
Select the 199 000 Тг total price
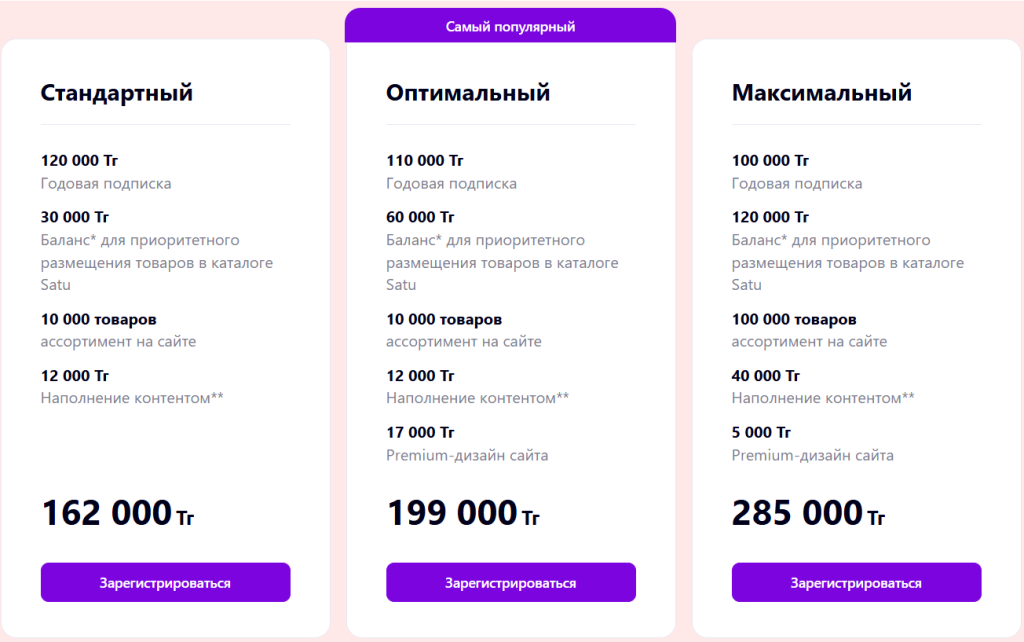[x=463, y=513]
